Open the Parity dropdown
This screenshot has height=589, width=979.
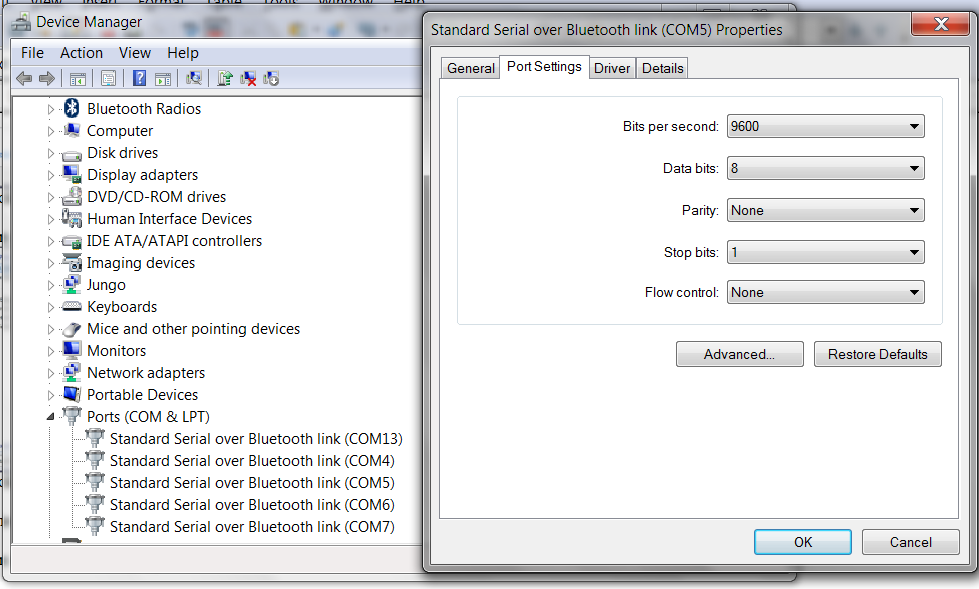pos(825,210)
